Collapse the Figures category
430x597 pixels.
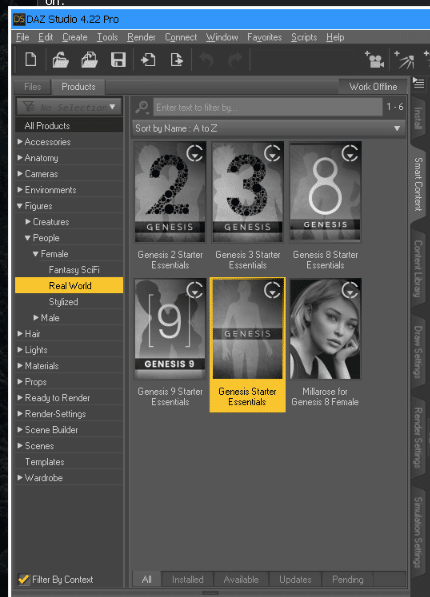[x=20, y=206]
